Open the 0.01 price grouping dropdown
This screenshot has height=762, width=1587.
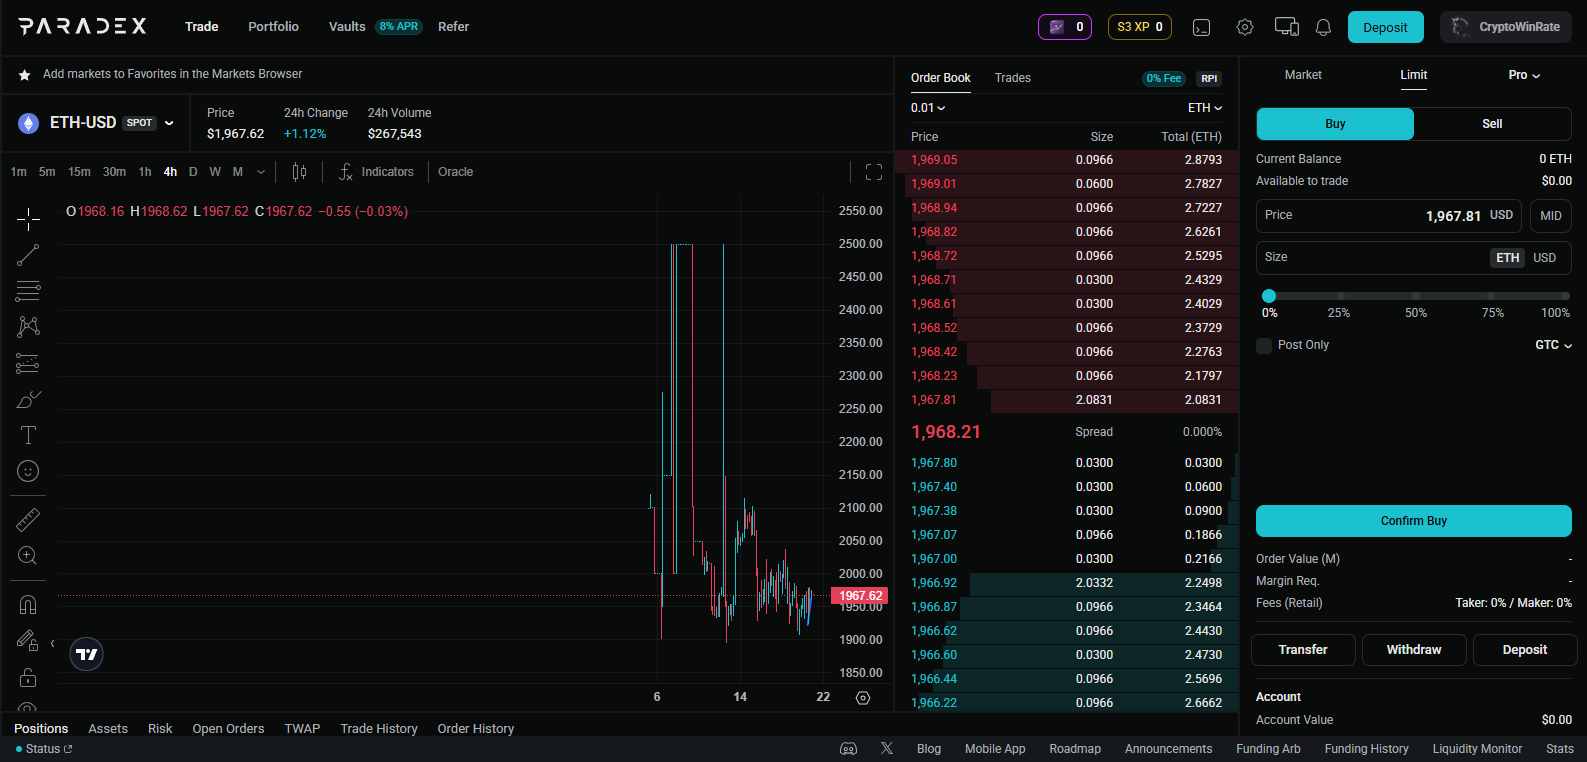coord(928,108)
